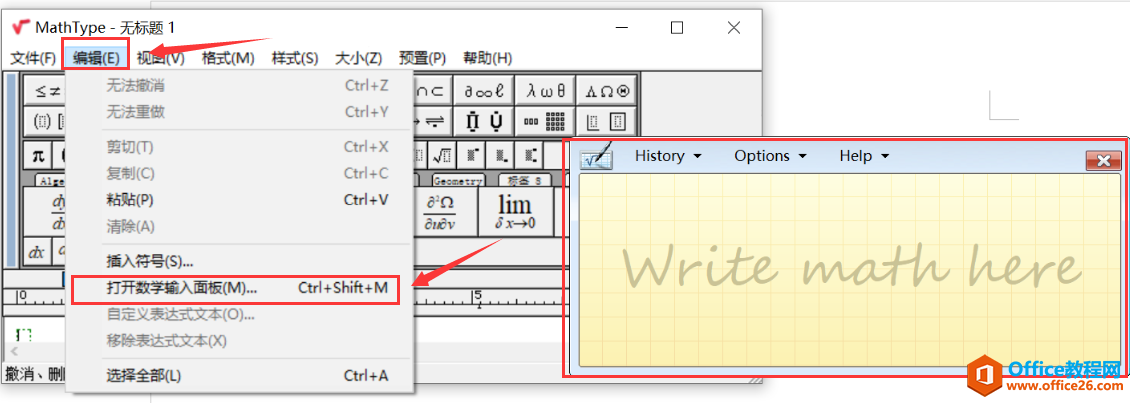Screen dimensions: 1130x403
Task: Insert the ∂²Ω partial derivative expression
Action: click(x=441, y=211)
